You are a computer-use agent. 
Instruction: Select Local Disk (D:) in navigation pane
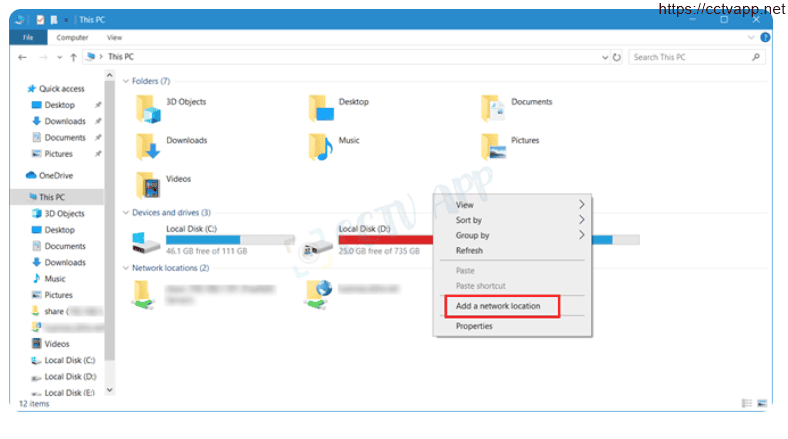pos(69,376)
